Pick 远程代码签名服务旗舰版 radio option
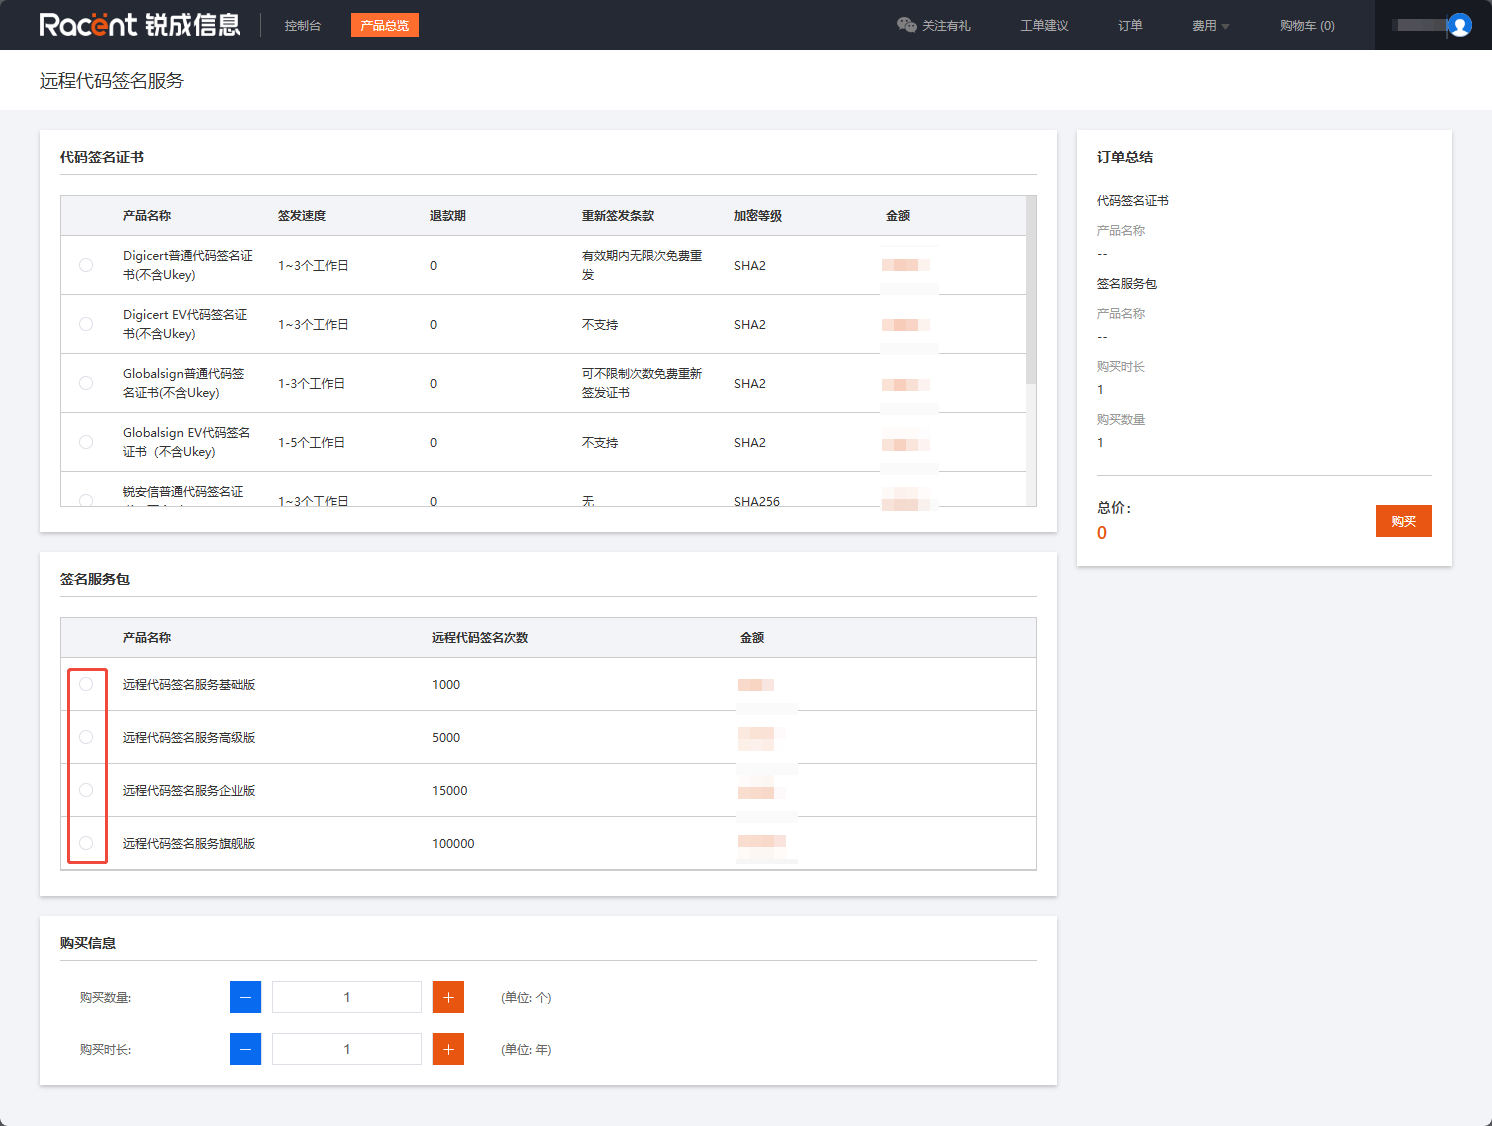Viewport: 1492px width, 1126px height. pyautogui.click(x=86, y=843)
